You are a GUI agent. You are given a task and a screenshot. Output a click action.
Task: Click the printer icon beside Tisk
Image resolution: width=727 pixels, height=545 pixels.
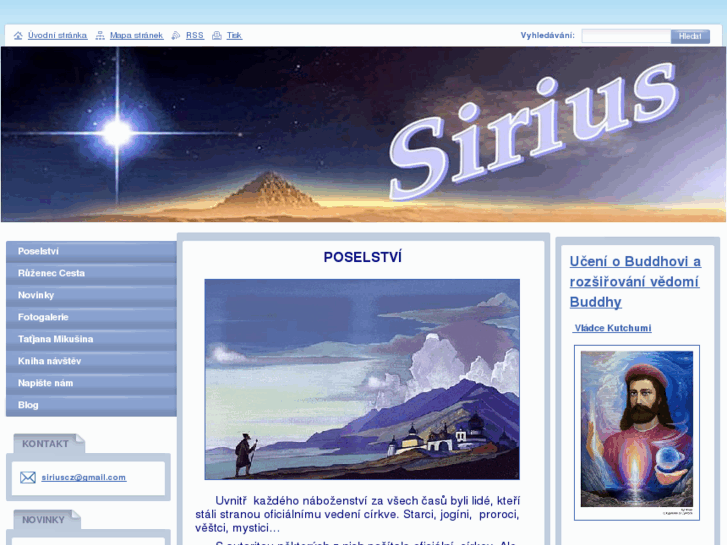217,36
